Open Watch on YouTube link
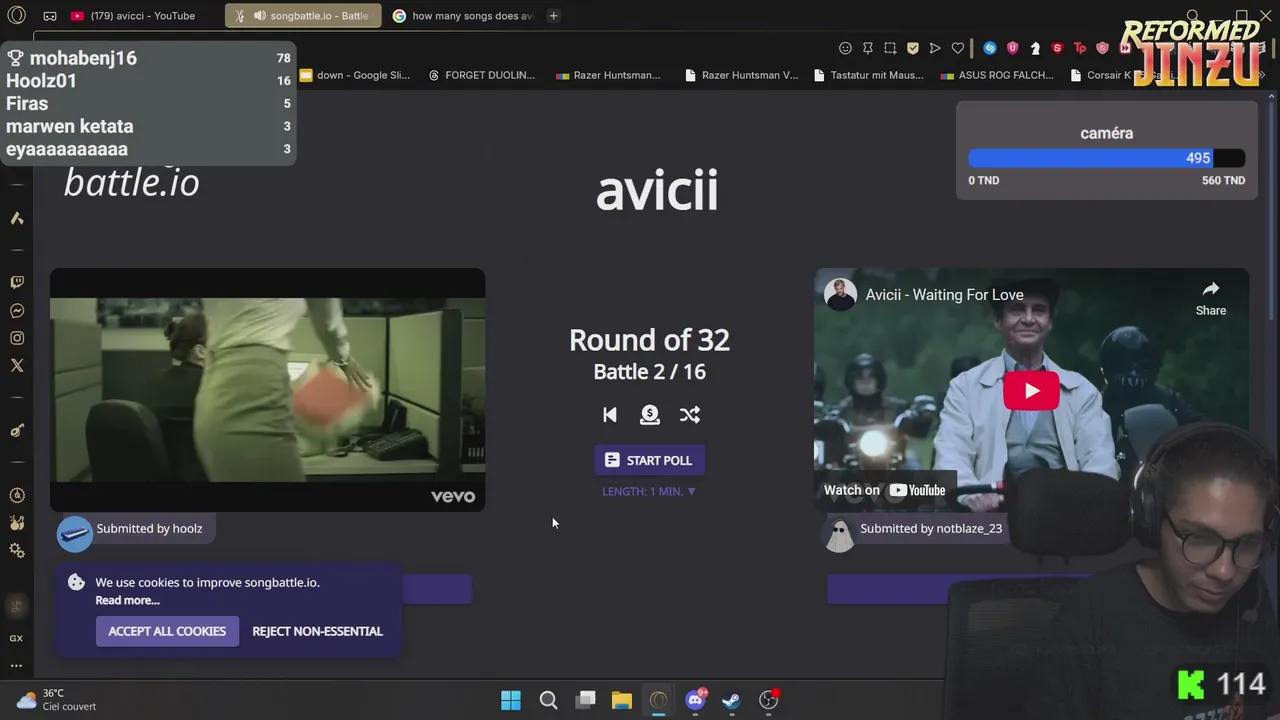 (x=885, y=490)
